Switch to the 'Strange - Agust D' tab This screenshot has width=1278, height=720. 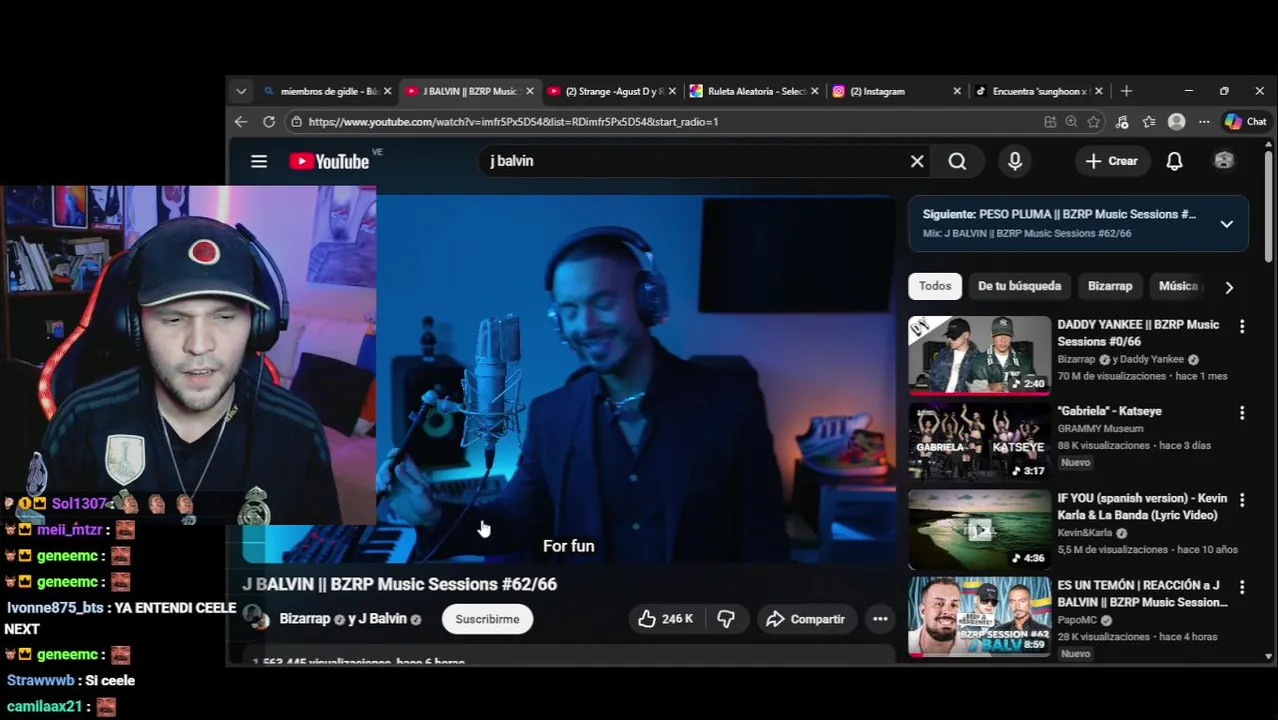[x=610, y=91]
